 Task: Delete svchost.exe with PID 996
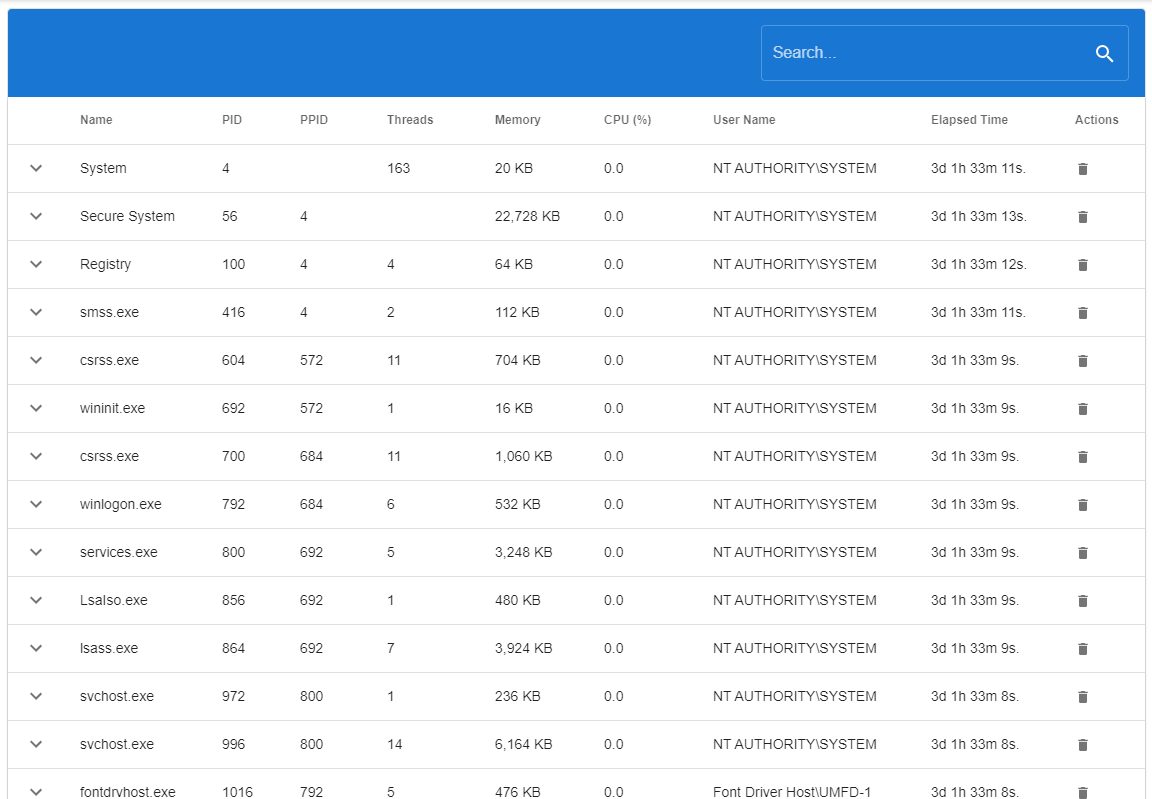click(1082, 744)
